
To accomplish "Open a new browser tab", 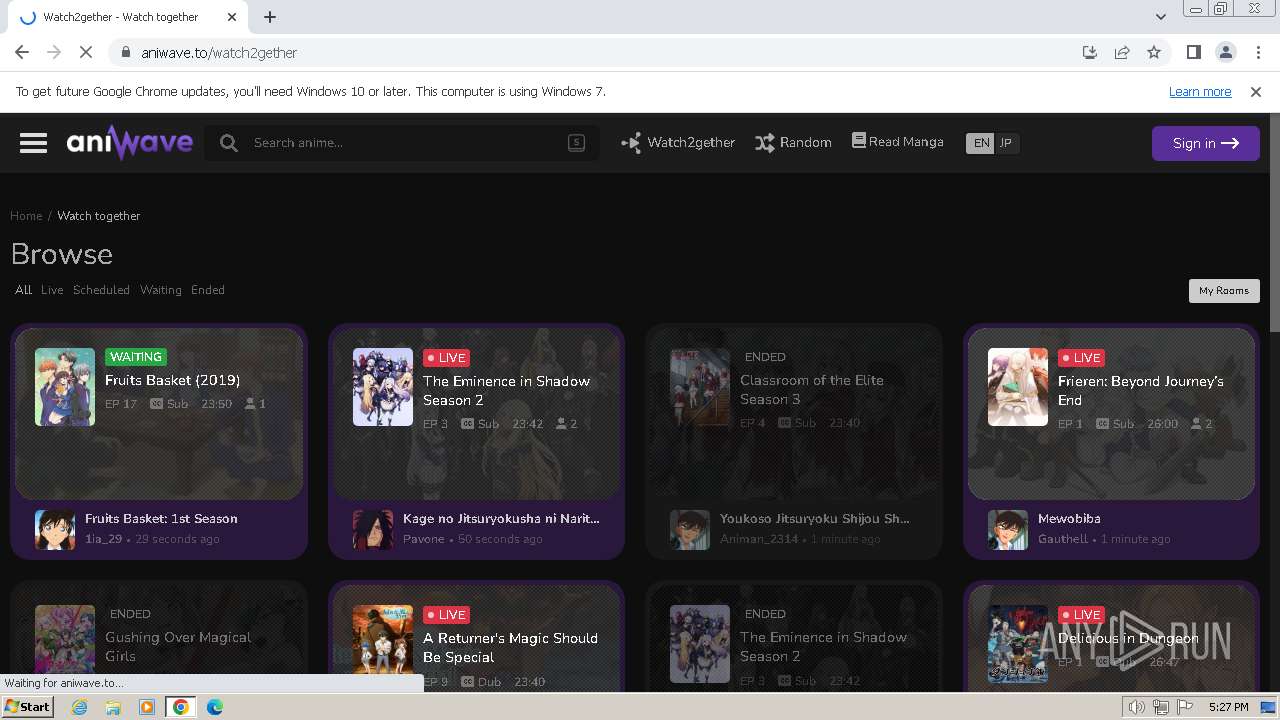I will tap(270, 17).
